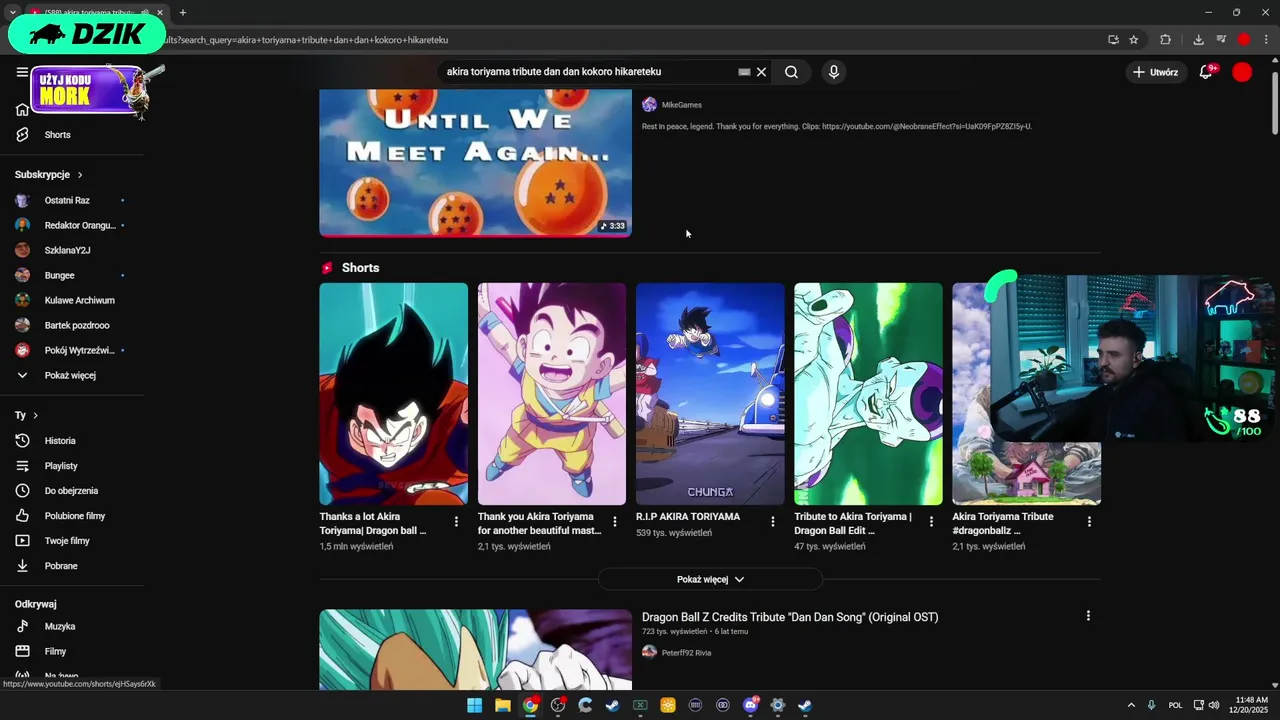Open the Windows Start menu
The height and width of the screenshot is (720, 1280).
pyautogui.click(x=474, y=705)
